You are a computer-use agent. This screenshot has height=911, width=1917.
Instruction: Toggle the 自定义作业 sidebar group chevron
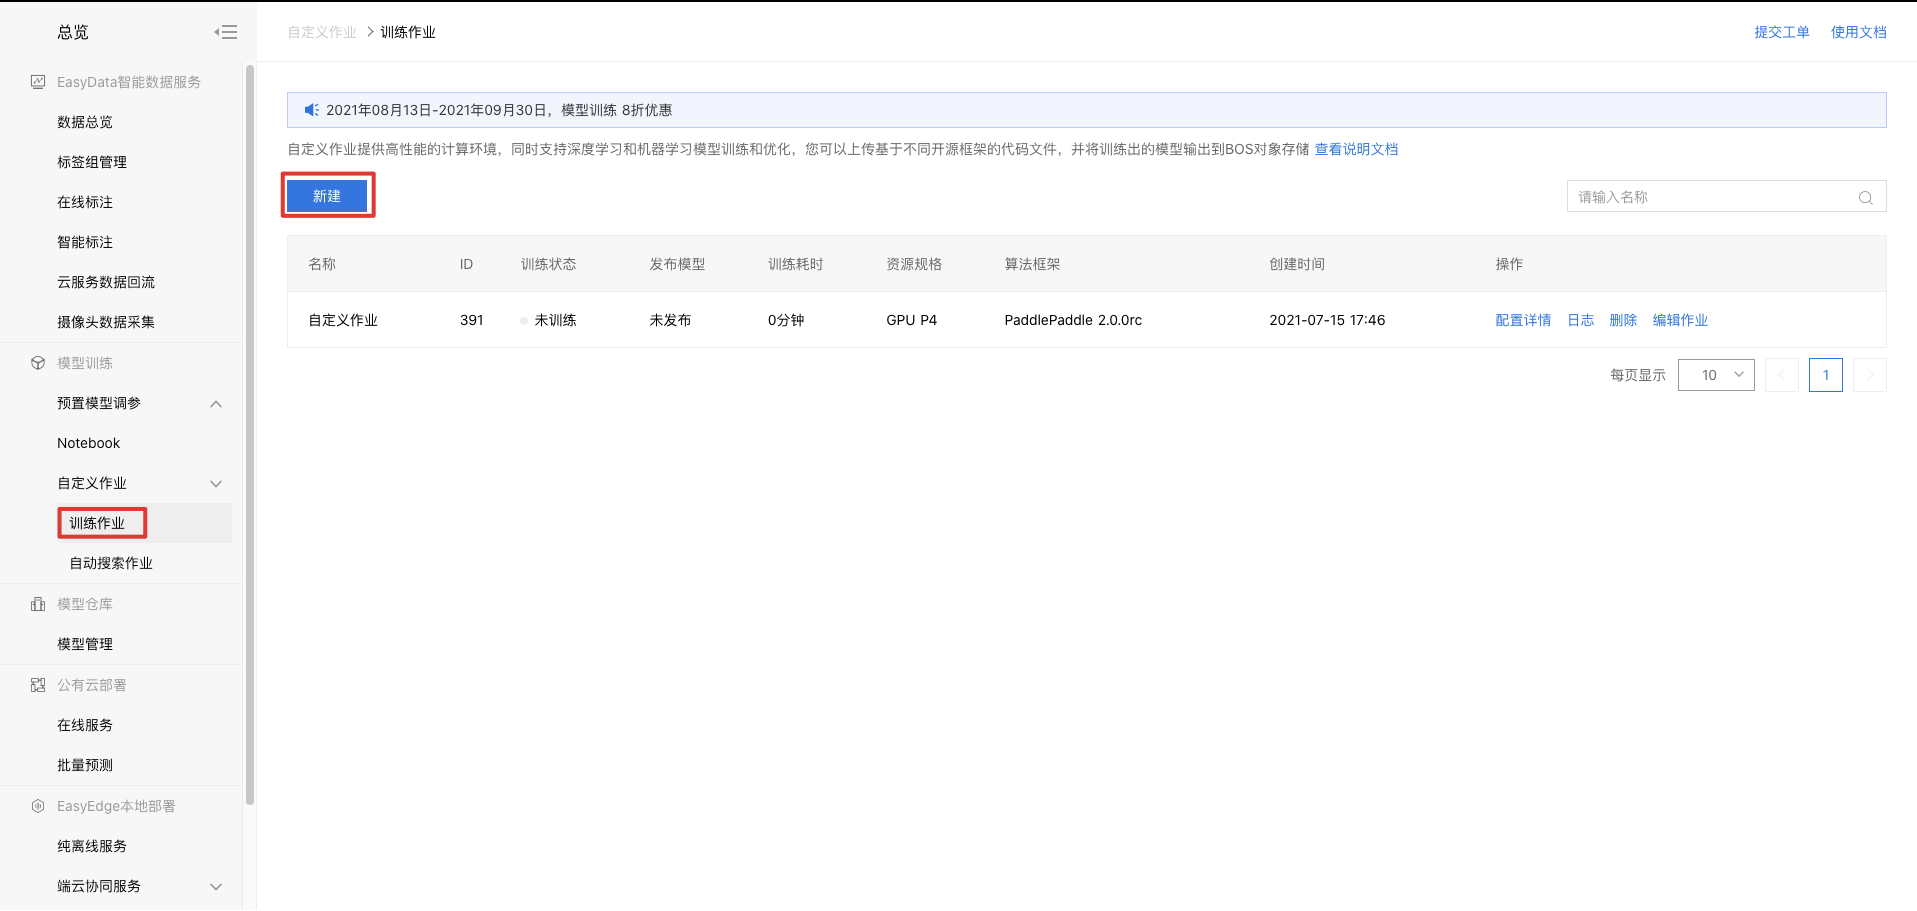(x=216, y=484)
